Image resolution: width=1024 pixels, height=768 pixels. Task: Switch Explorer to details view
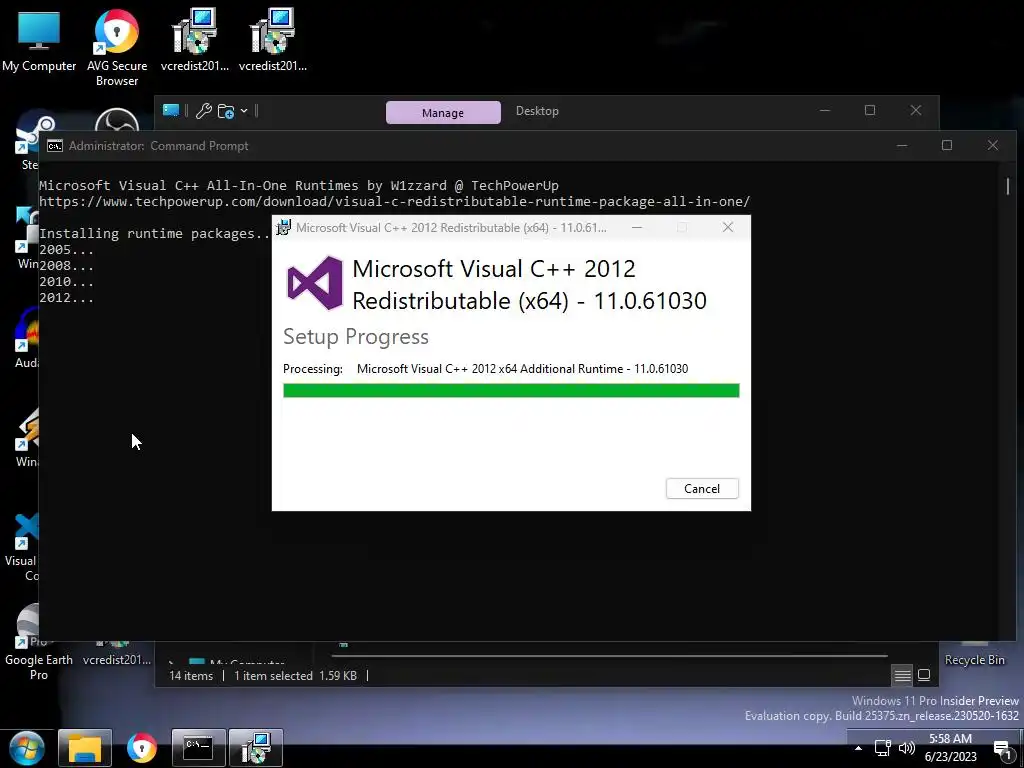pyautogui.click(x=903, y=675)
